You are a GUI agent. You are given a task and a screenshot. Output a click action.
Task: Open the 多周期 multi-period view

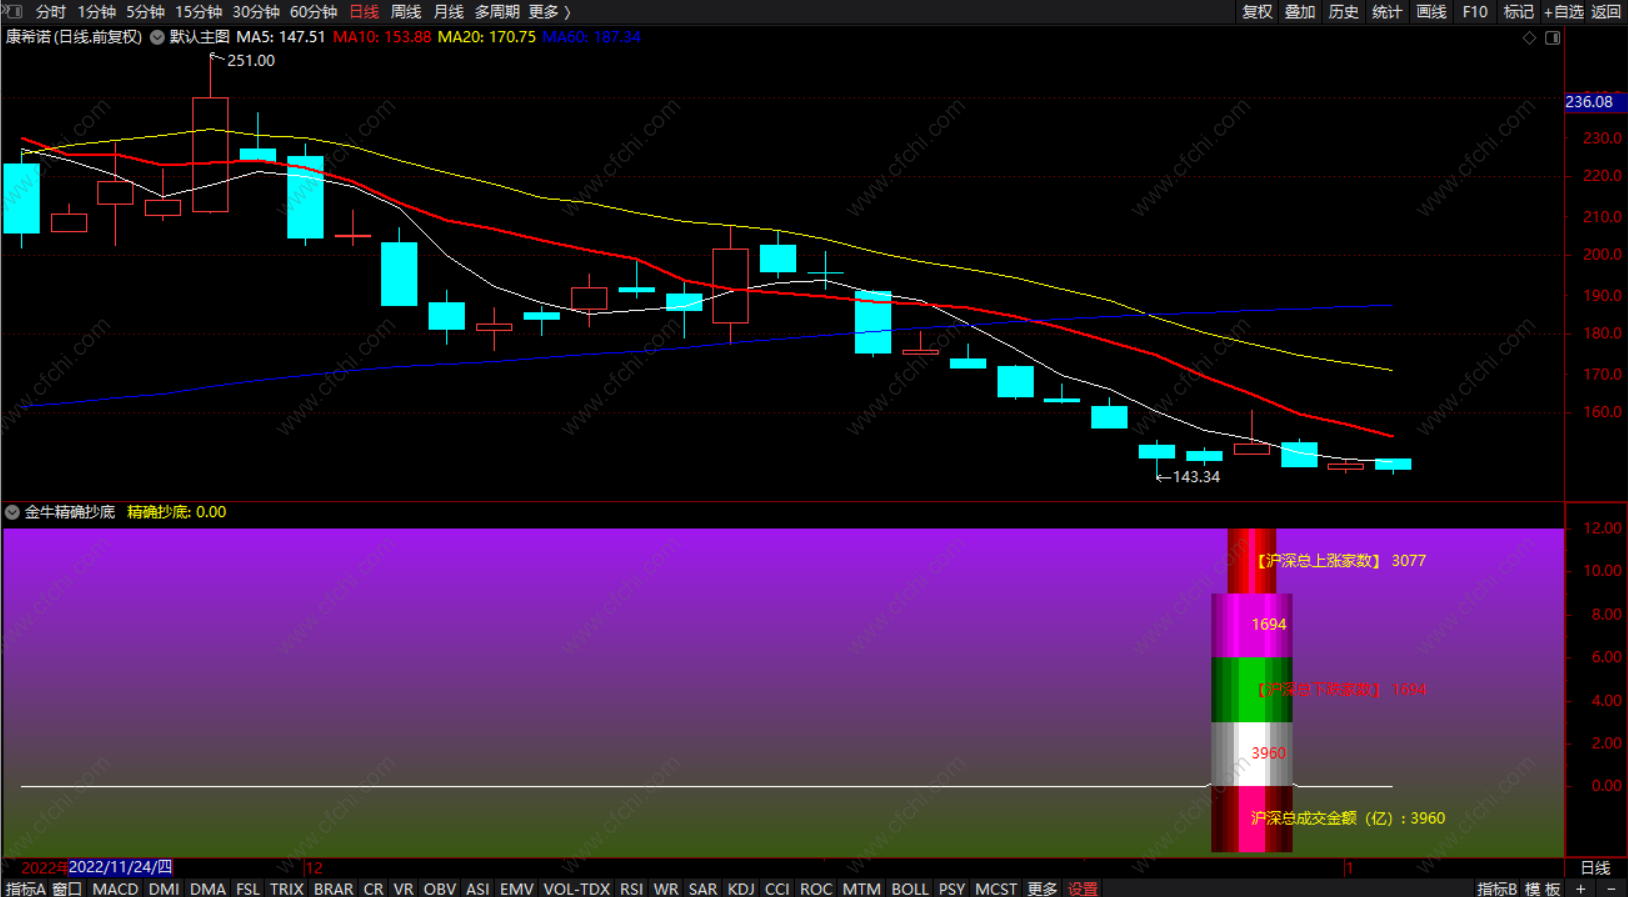tap(497, 12)
